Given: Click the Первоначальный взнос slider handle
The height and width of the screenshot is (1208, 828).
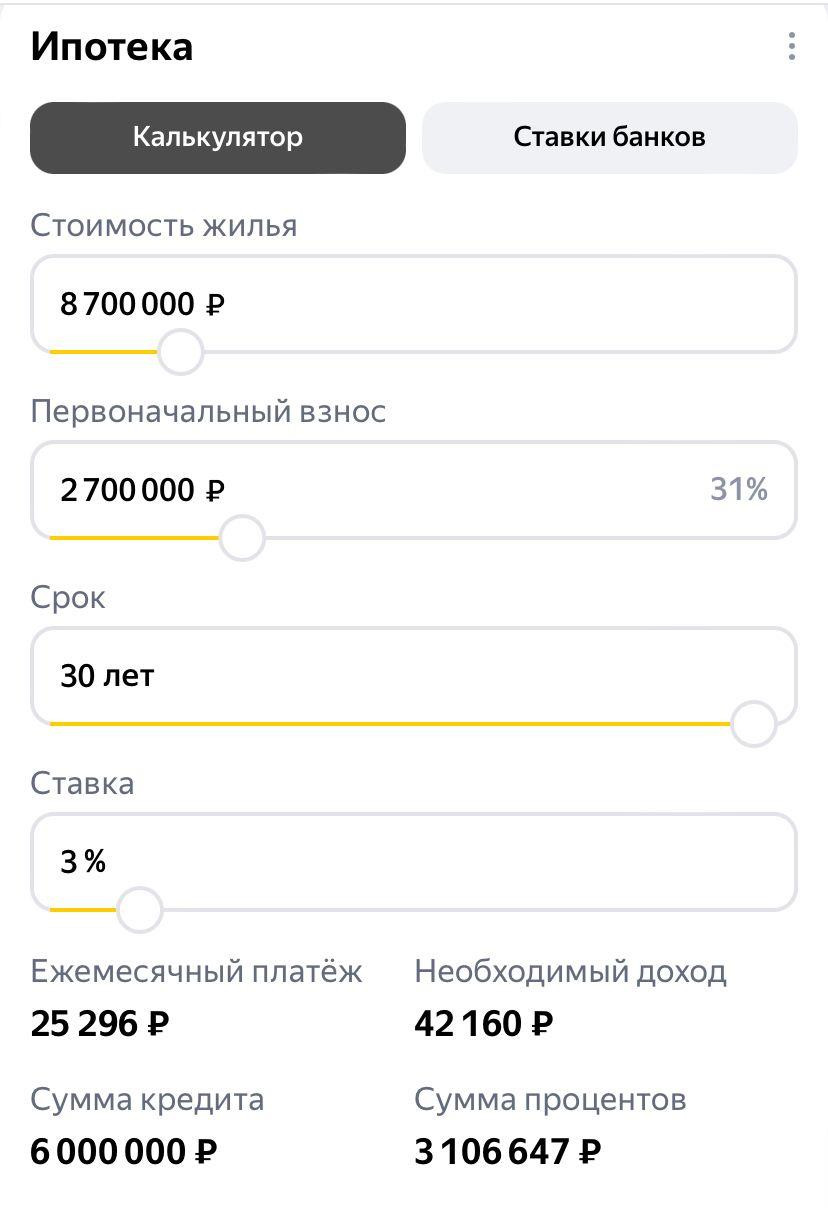Looking at the screenshot, I should [x=241, y=538].
